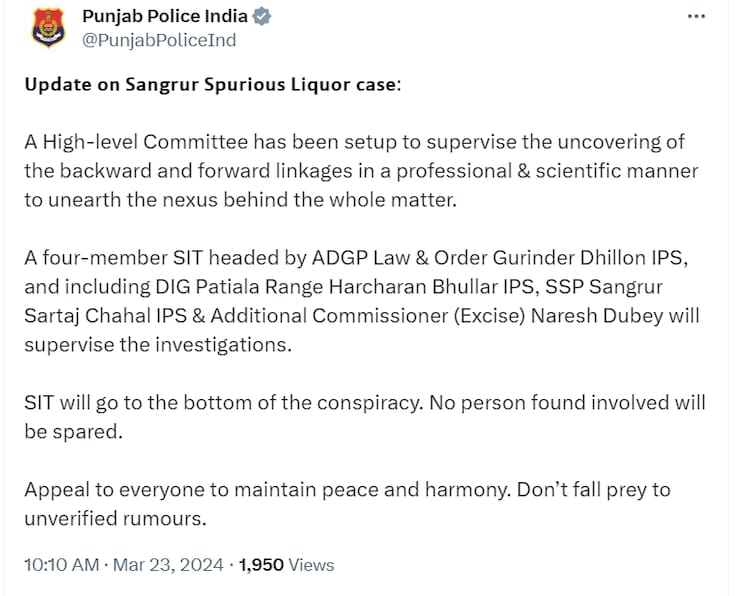Click the bold Sangrur Spurious Liquor heading
The height and width of the screenshot is (596, 750).
tap(211, 84)
